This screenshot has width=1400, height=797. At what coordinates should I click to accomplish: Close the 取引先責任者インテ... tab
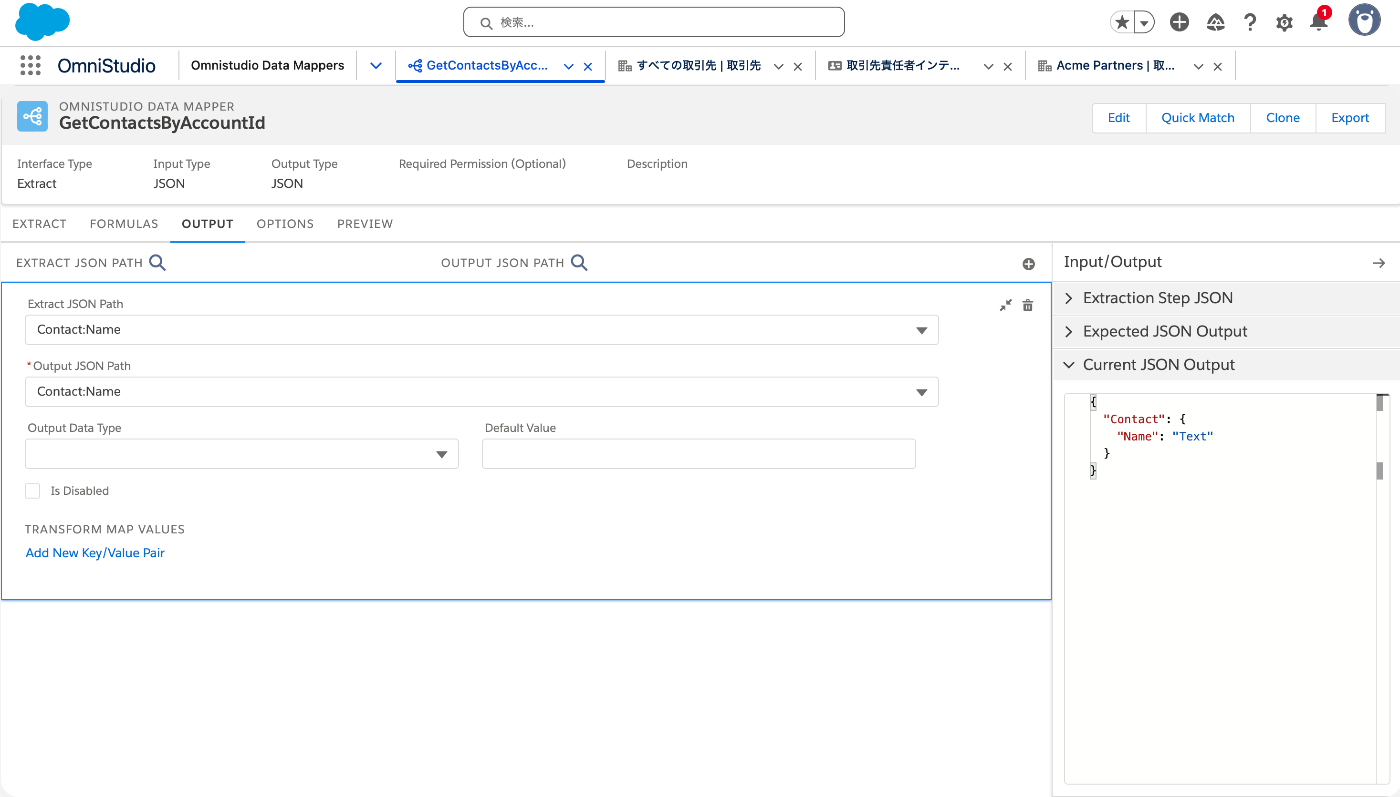pos(1008,66)
